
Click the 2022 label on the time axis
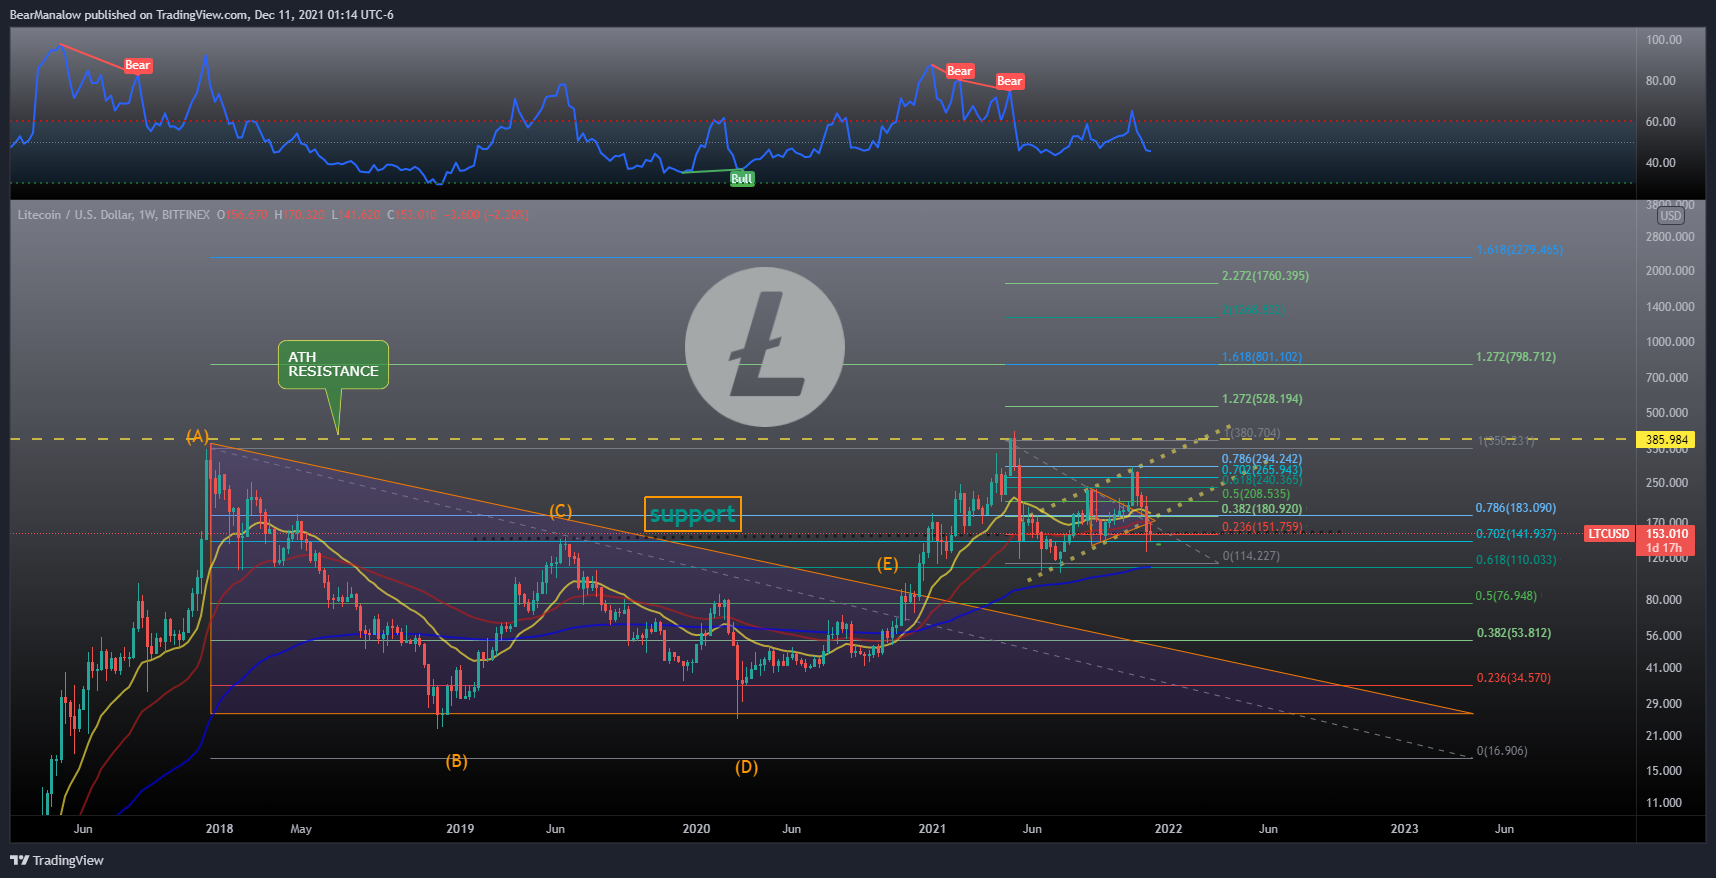click(1168, 829)
